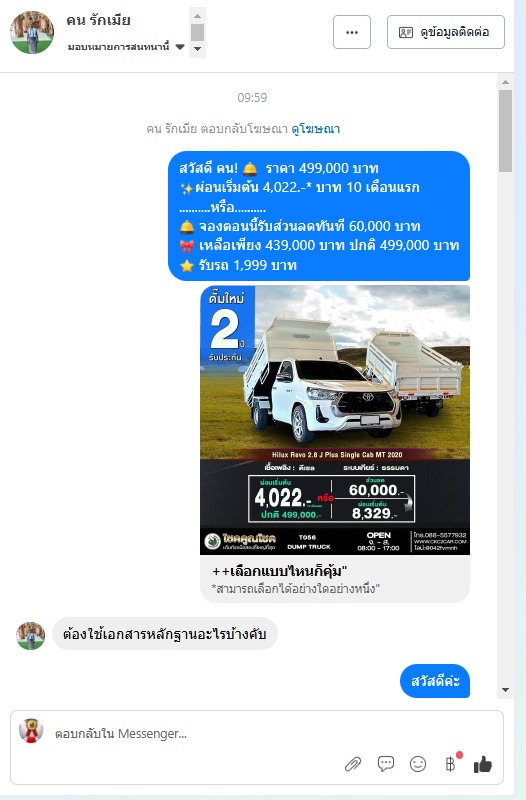The height and width of the screenshot is (800, 526).
Task: Send a thumbs-up like
Action: point(483,764)
